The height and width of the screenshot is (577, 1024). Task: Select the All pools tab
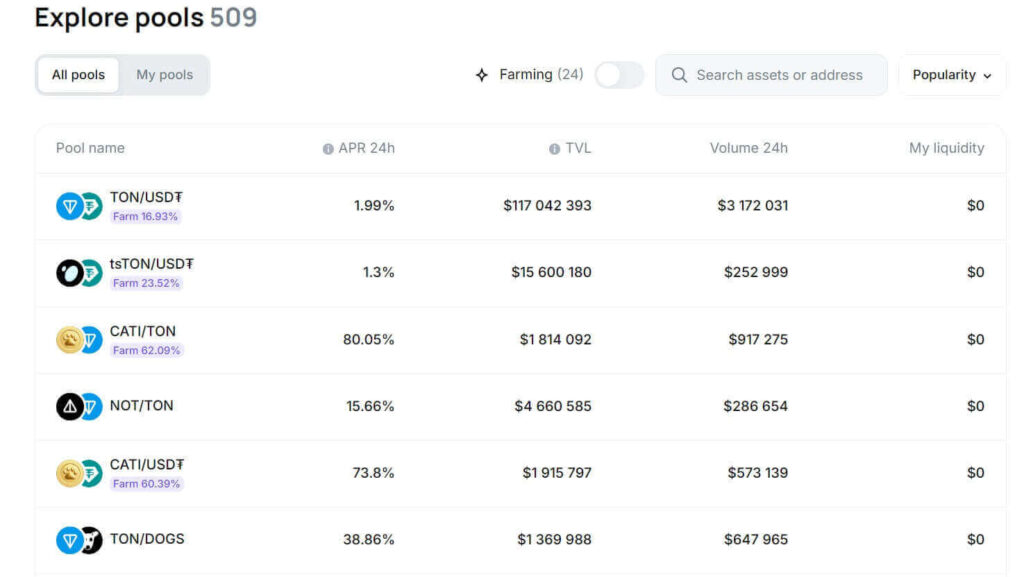(x=78, y=75)
